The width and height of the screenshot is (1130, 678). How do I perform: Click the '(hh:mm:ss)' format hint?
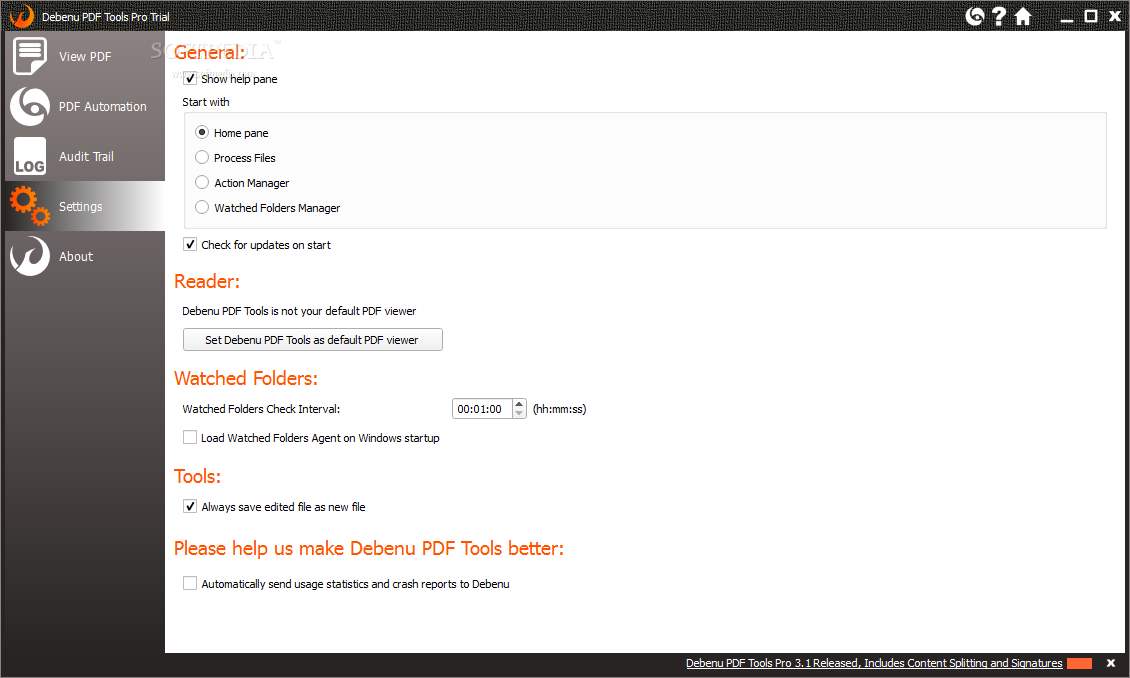(559, 409)
